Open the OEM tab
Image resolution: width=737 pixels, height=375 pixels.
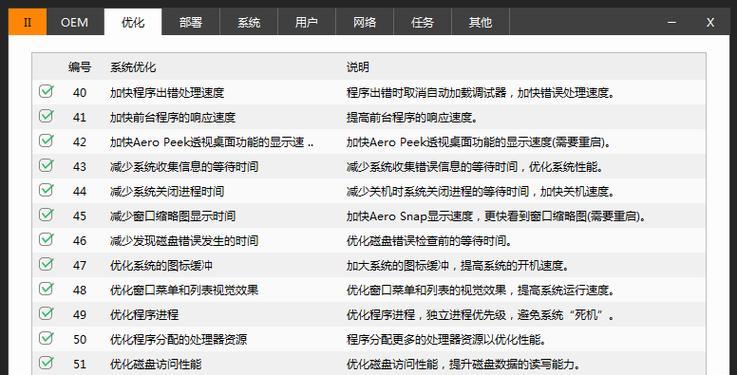[x=74, y=22]
